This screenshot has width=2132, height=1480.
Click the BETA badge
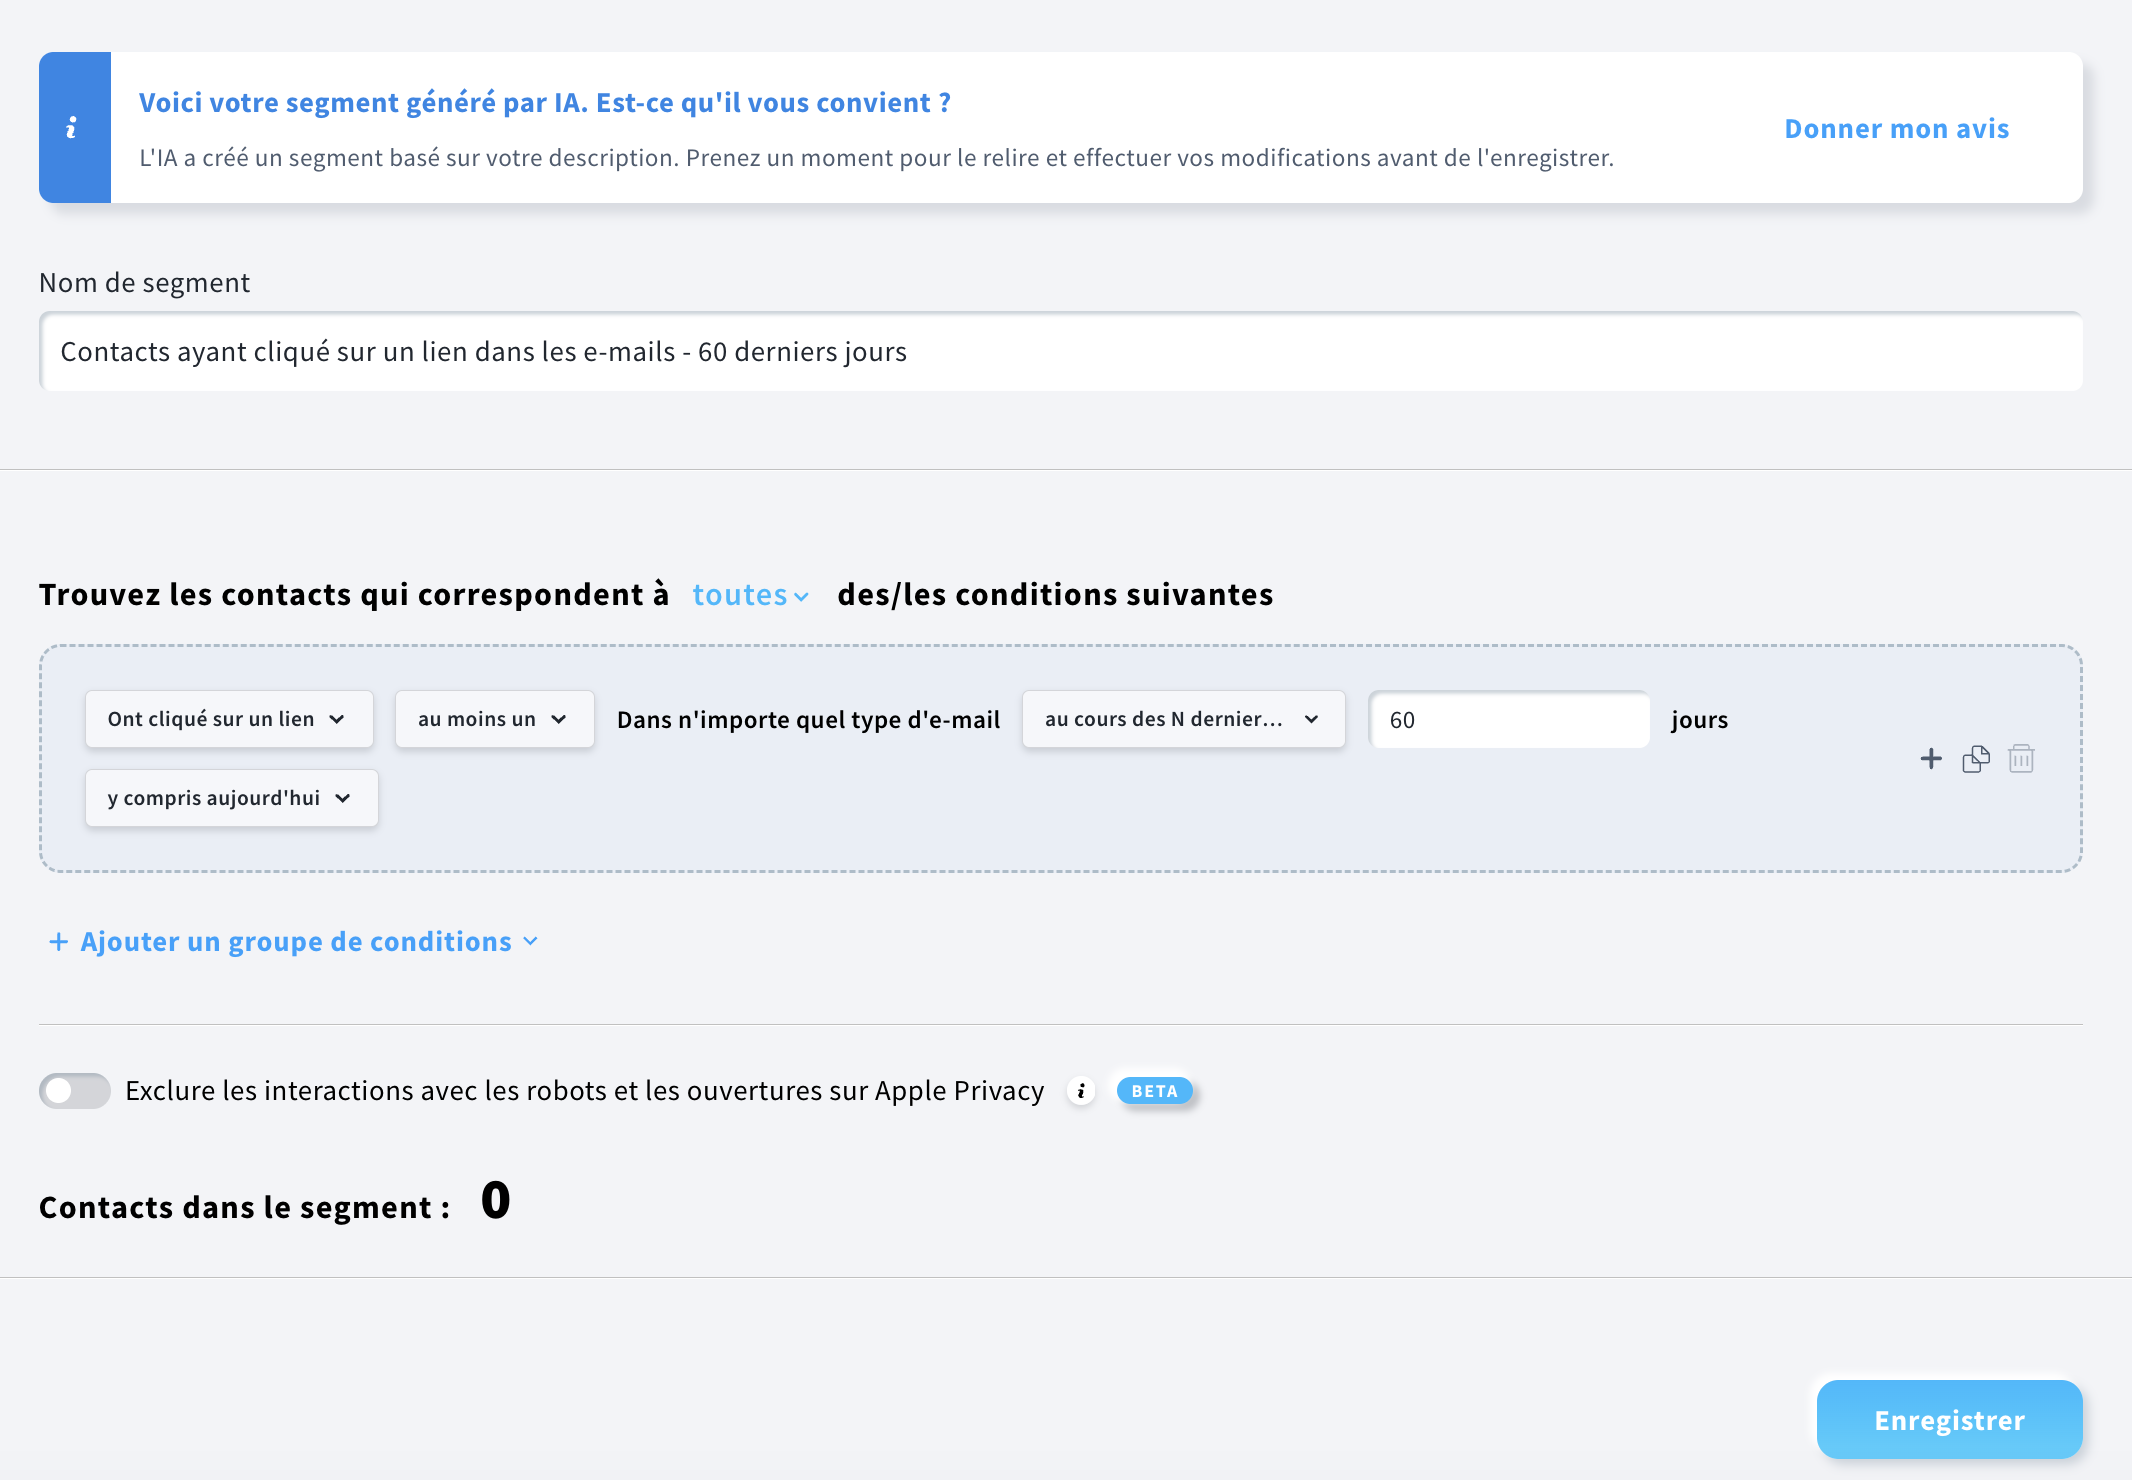(x=1155, y=1091)
